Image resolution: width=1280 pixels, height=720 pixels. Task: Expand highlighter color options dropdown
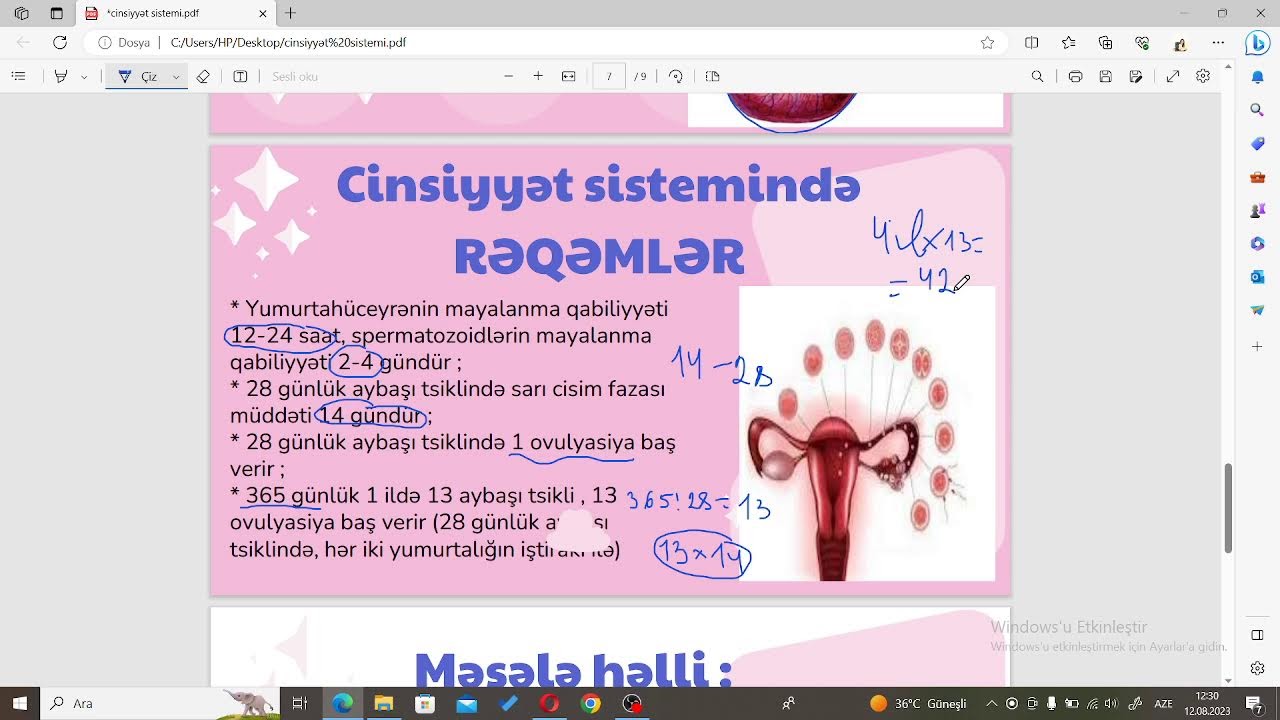(84, 76)
